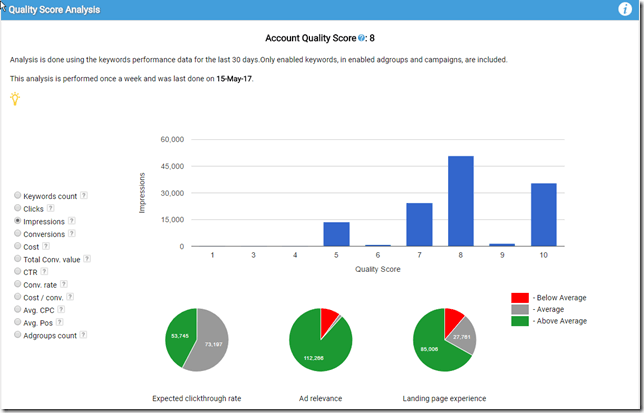The width and height of the screenshot is (644, 413).
Task: Select the Keywords count radio button
Action: [x=17, y=196]
